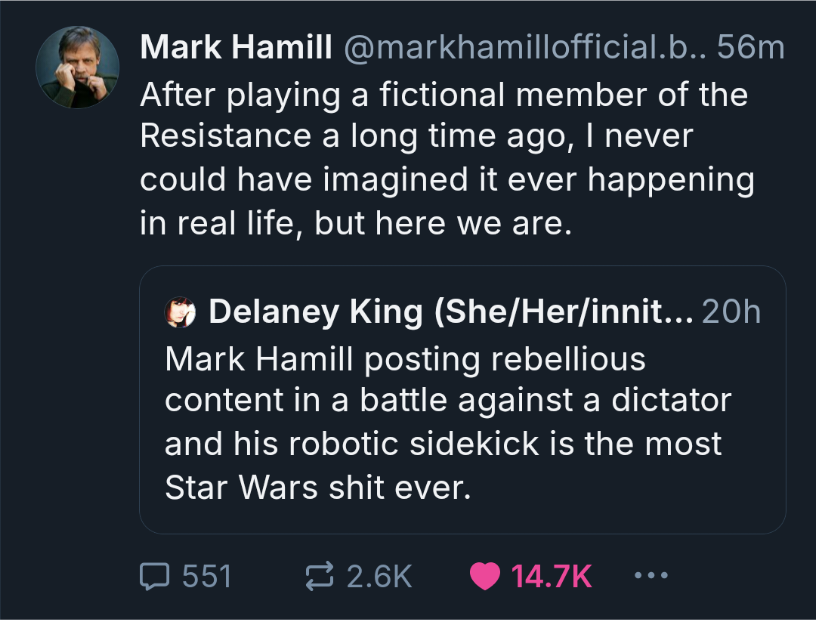Open Mark Hamill's profile avatar
816x620 pixels.
pos(77,67)
